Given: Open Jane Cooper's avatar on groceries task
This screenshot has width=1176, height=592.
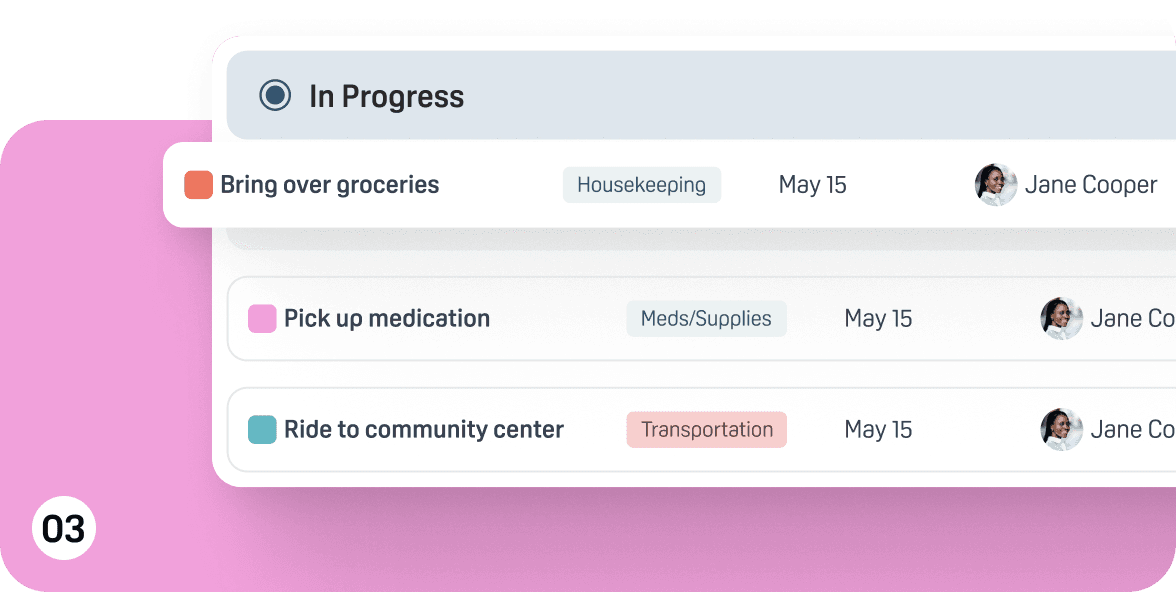Looking at the screenshot, I should [x=995, y=184].
